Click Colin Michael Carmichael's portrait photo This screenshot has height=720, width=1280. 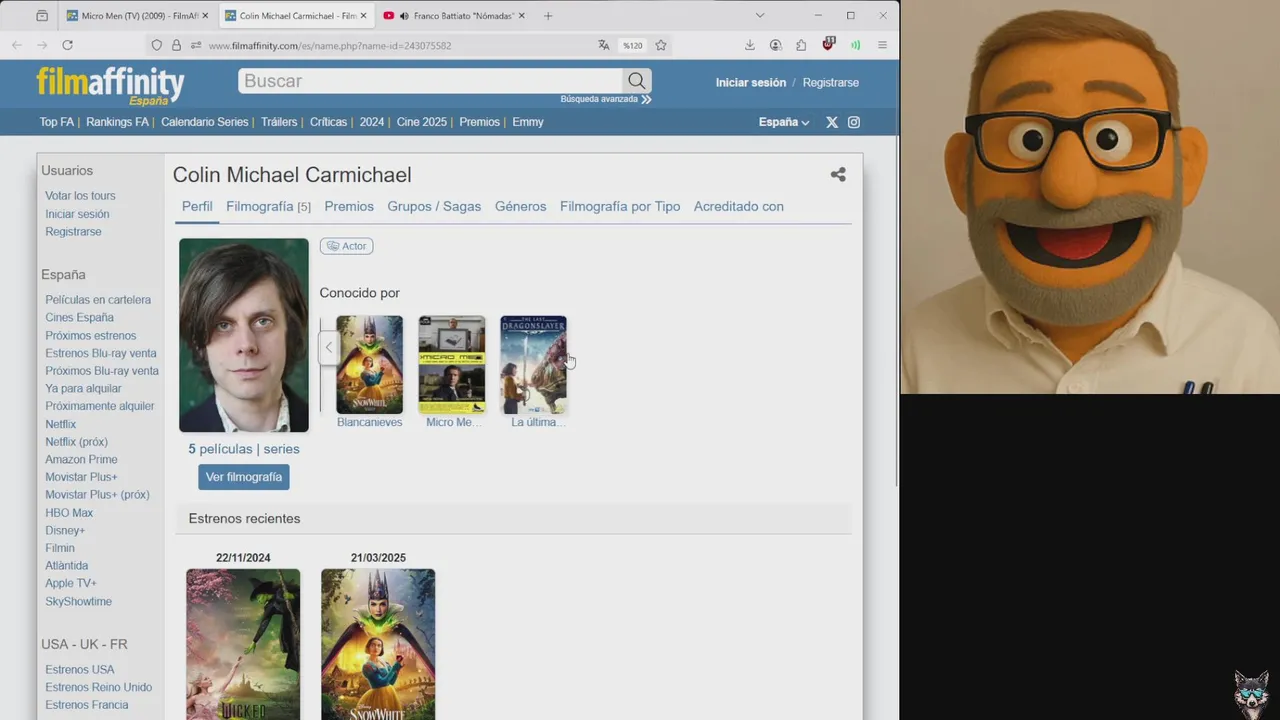pyautogui.click(x=244, y=335)
